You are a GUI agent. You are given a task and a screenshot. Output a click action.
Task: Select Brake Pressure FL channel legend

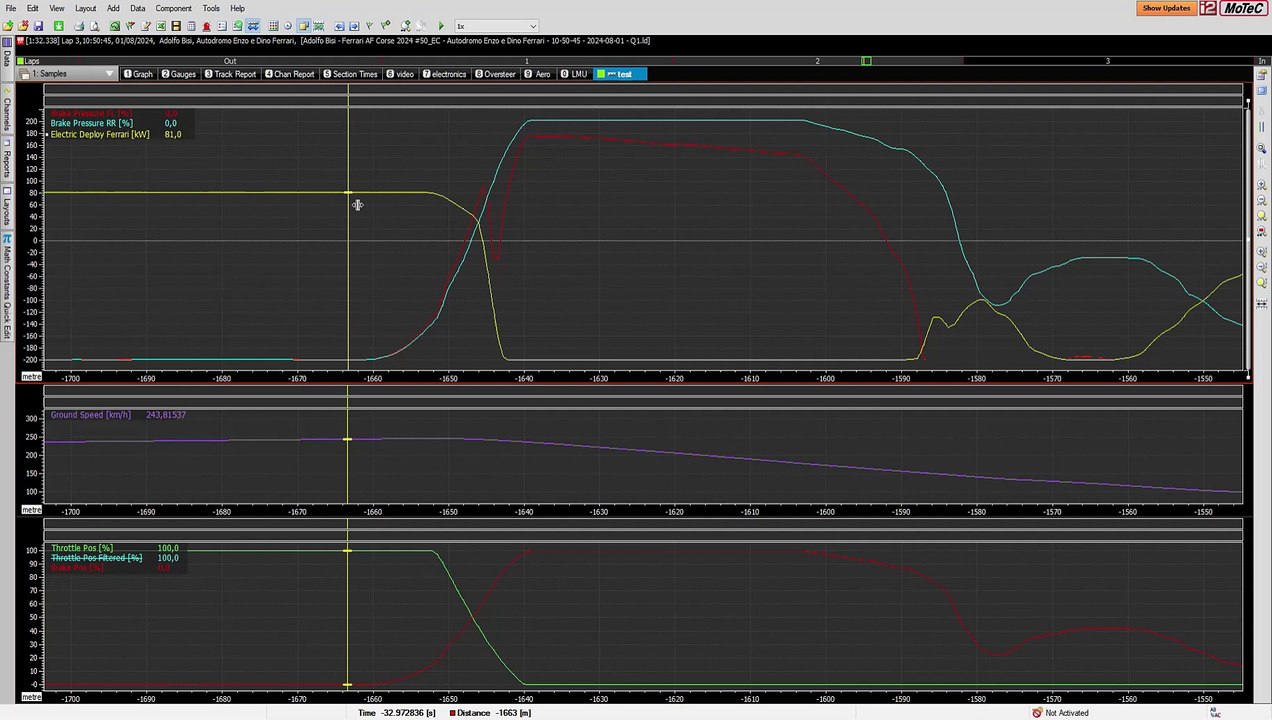tap(90, 113)
